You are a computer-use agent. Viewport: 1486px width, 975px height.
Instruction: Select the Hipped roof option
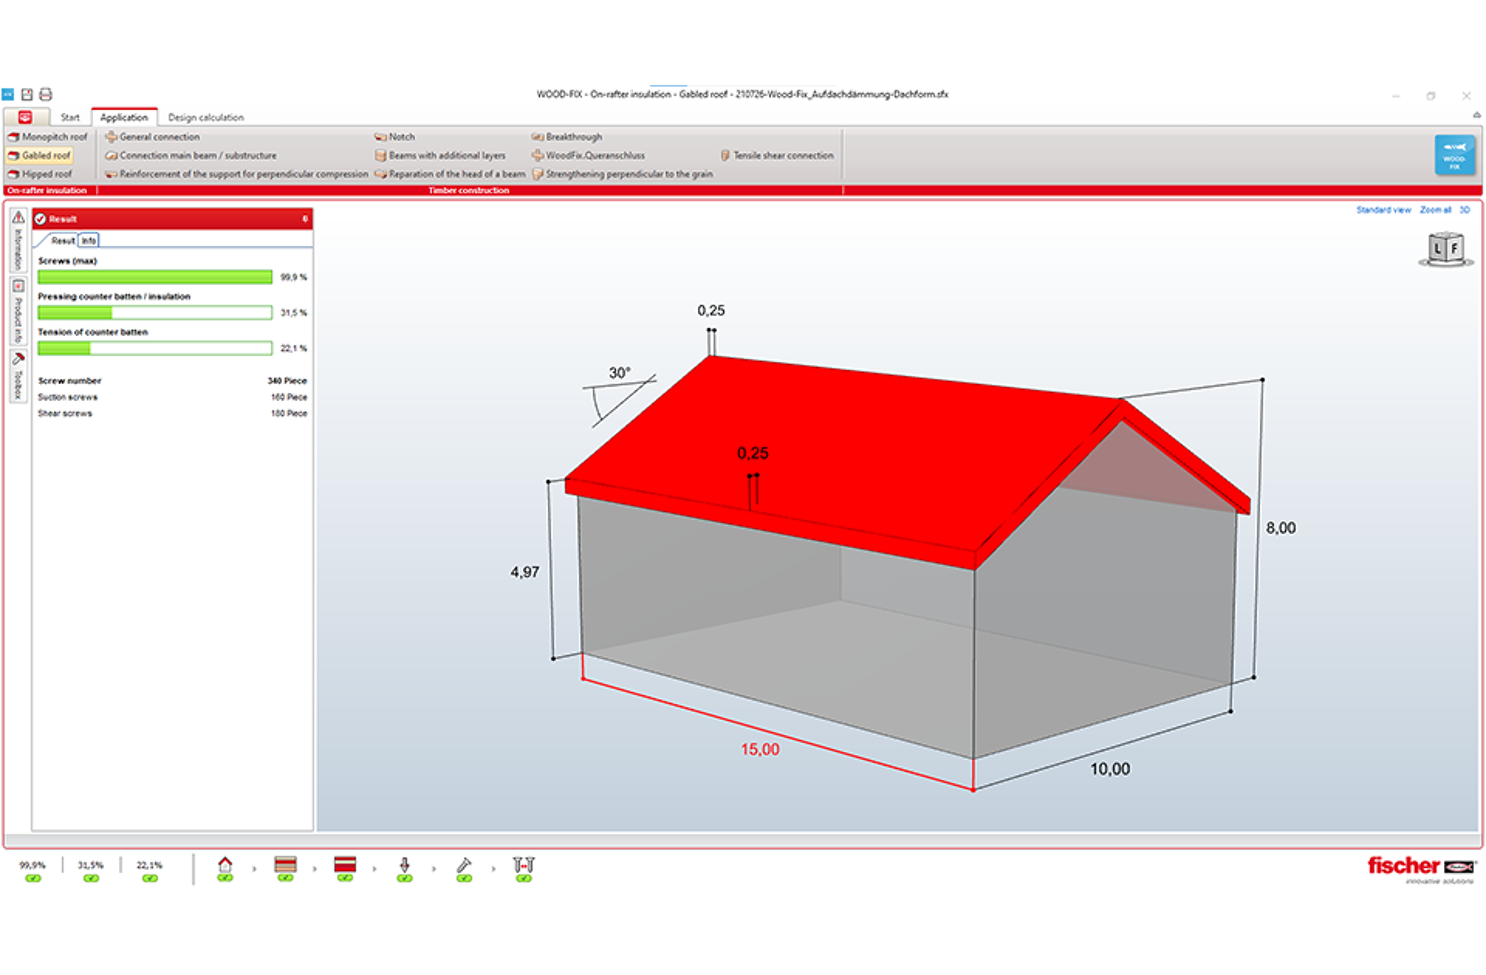pos(41,174)
